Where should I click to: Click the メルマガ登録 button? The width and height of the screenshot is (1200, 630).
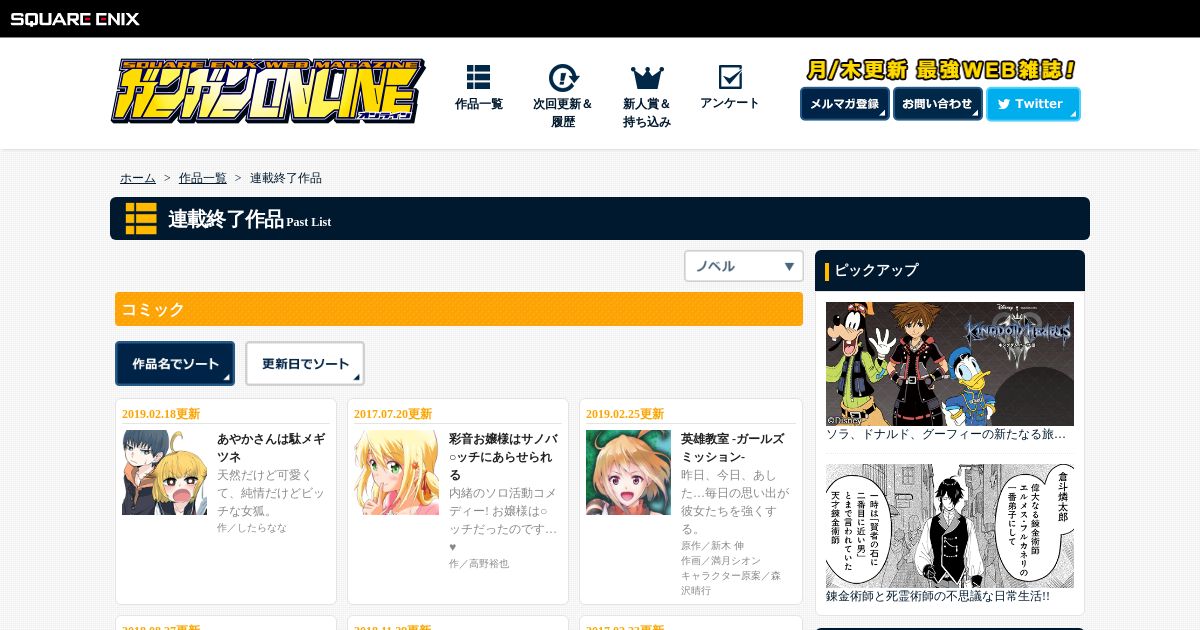845,104
